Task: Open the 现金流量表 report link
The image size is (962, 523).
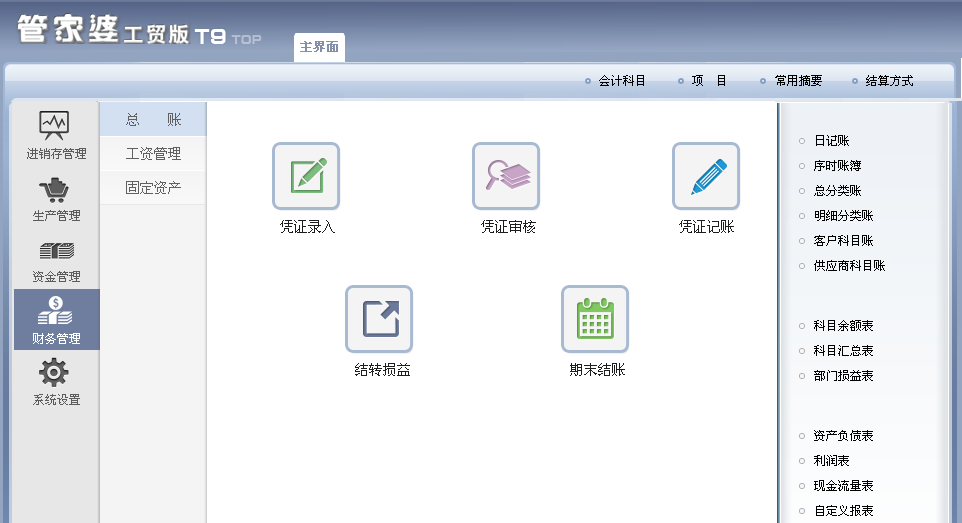Action: click(x=844, y=486)
